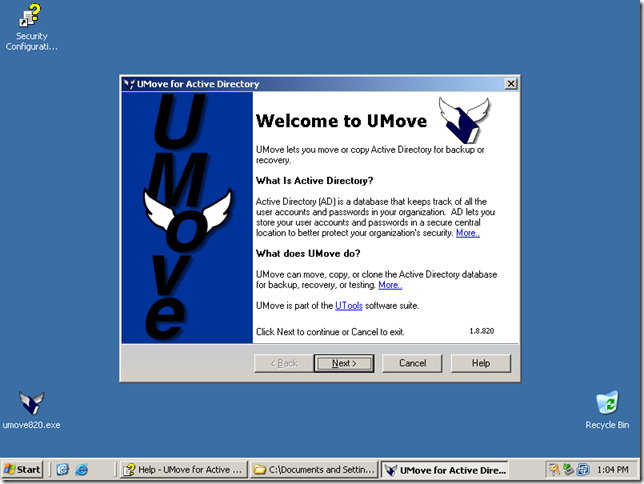Click the dialog title bar text

point(198,84)
